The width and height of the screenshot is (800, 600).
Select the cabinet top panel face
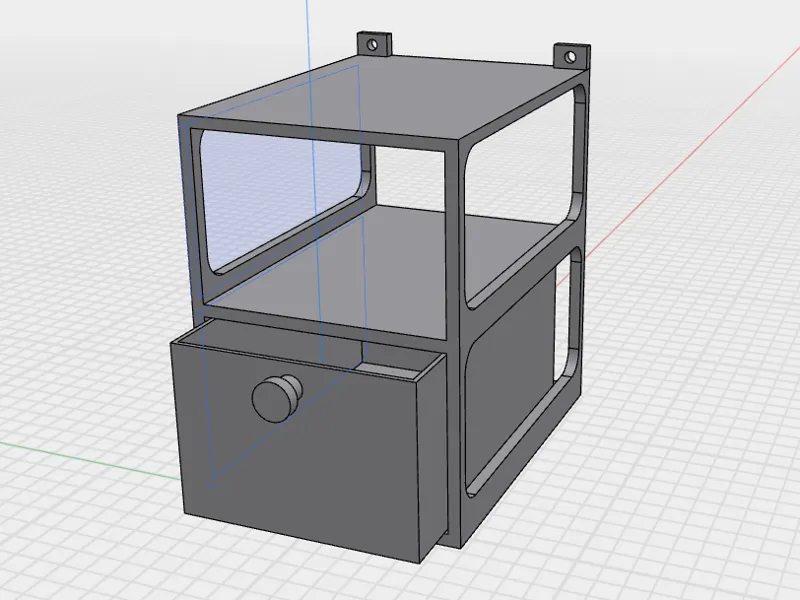pos(383,99)
